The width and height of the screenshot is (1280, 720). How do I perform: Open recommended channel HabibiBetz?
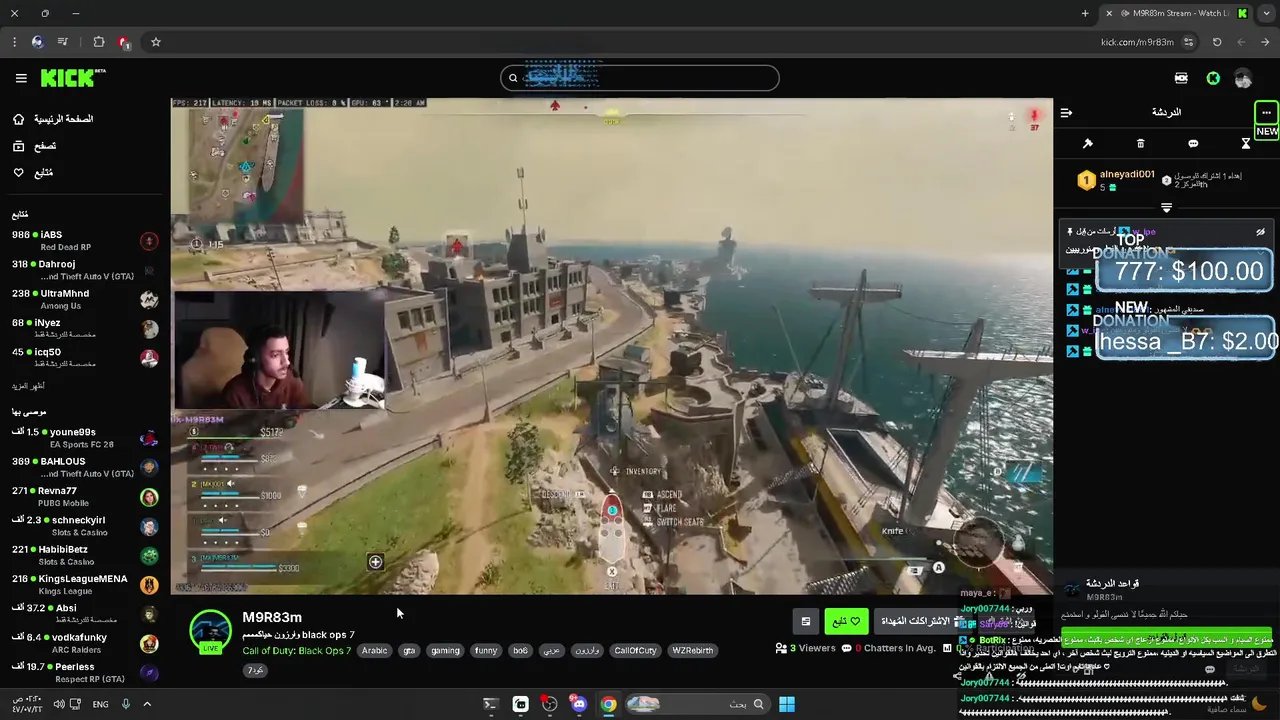tap(85, 555)
